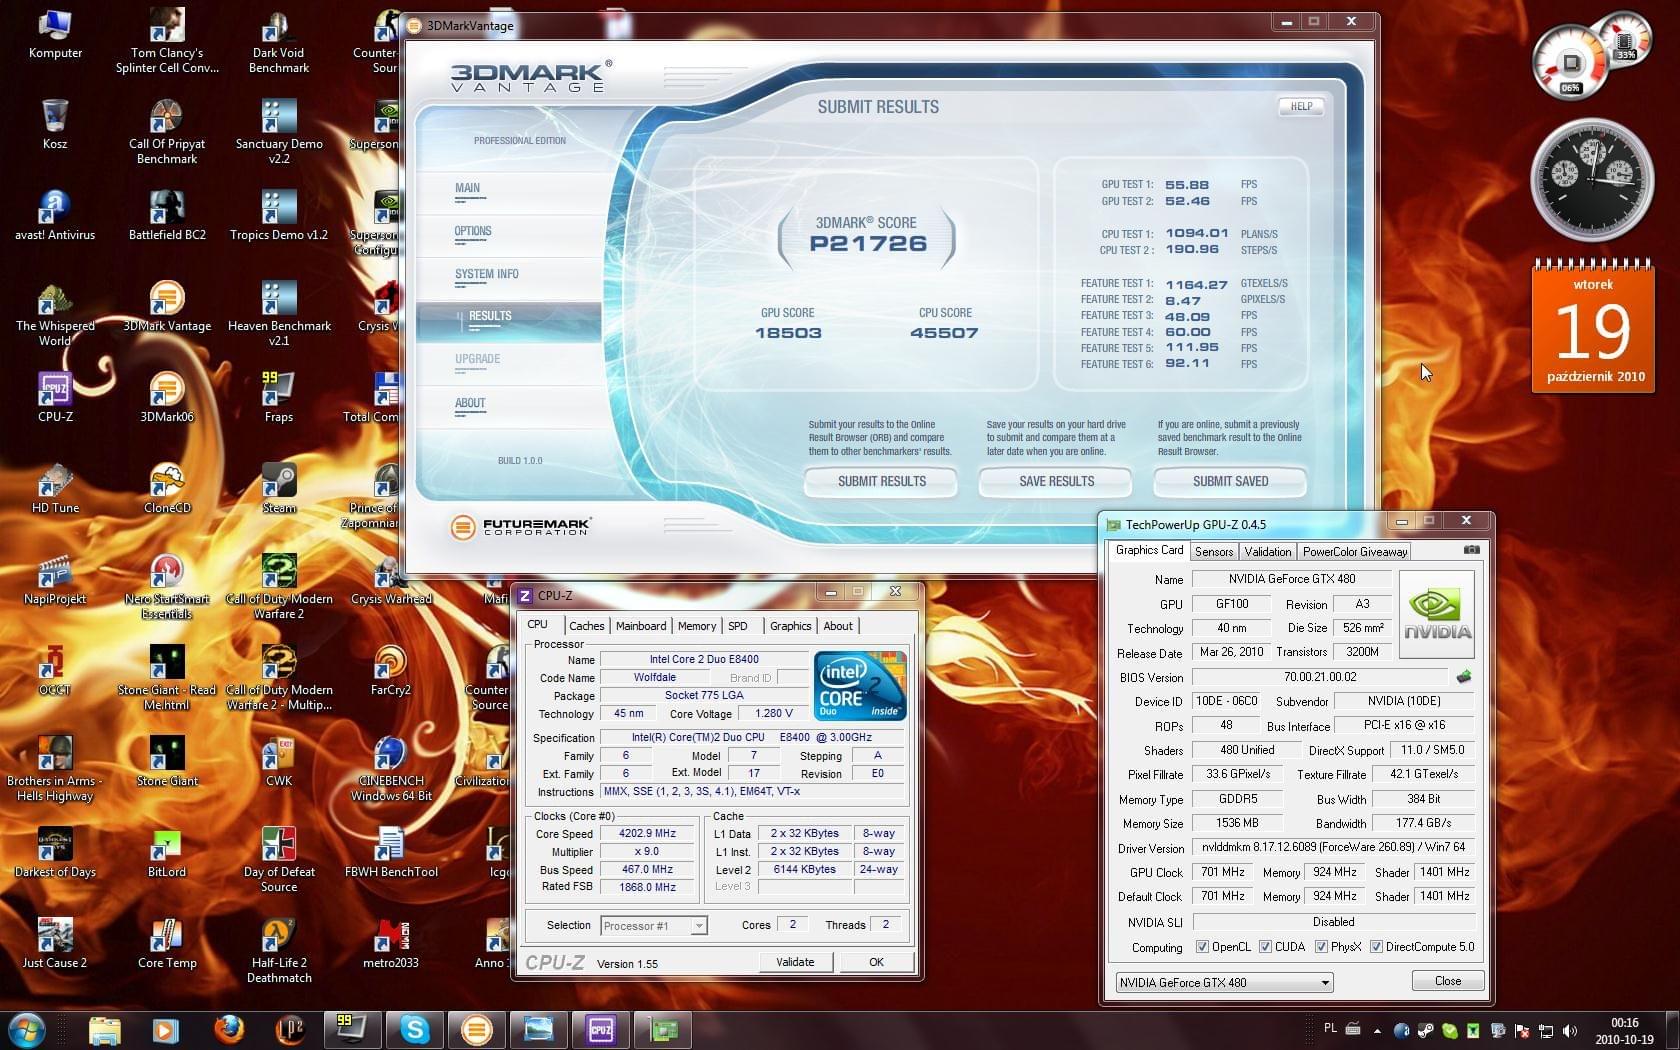Image resolution: width=1680 pixels, height=1050 pixels.
Task: Open the Processor #1 selection dropdown
Action: point(654,926)
